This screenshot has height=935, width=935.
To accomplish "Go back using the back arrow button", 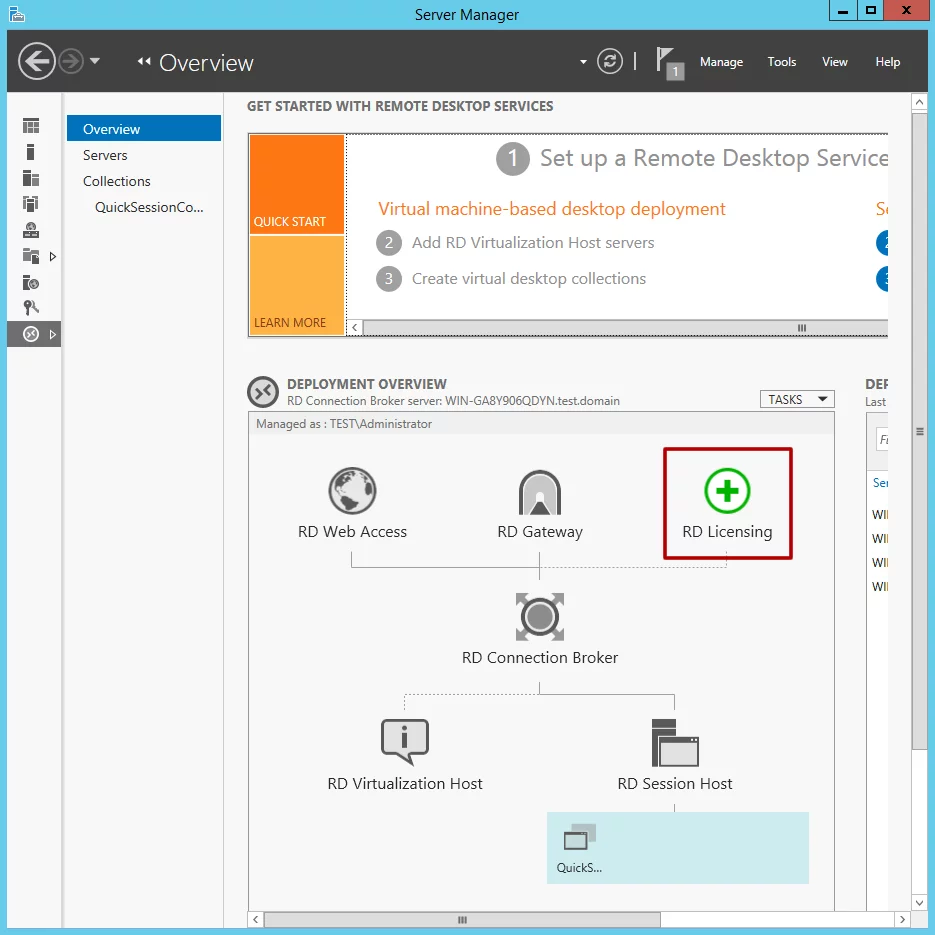I will 37,62.
